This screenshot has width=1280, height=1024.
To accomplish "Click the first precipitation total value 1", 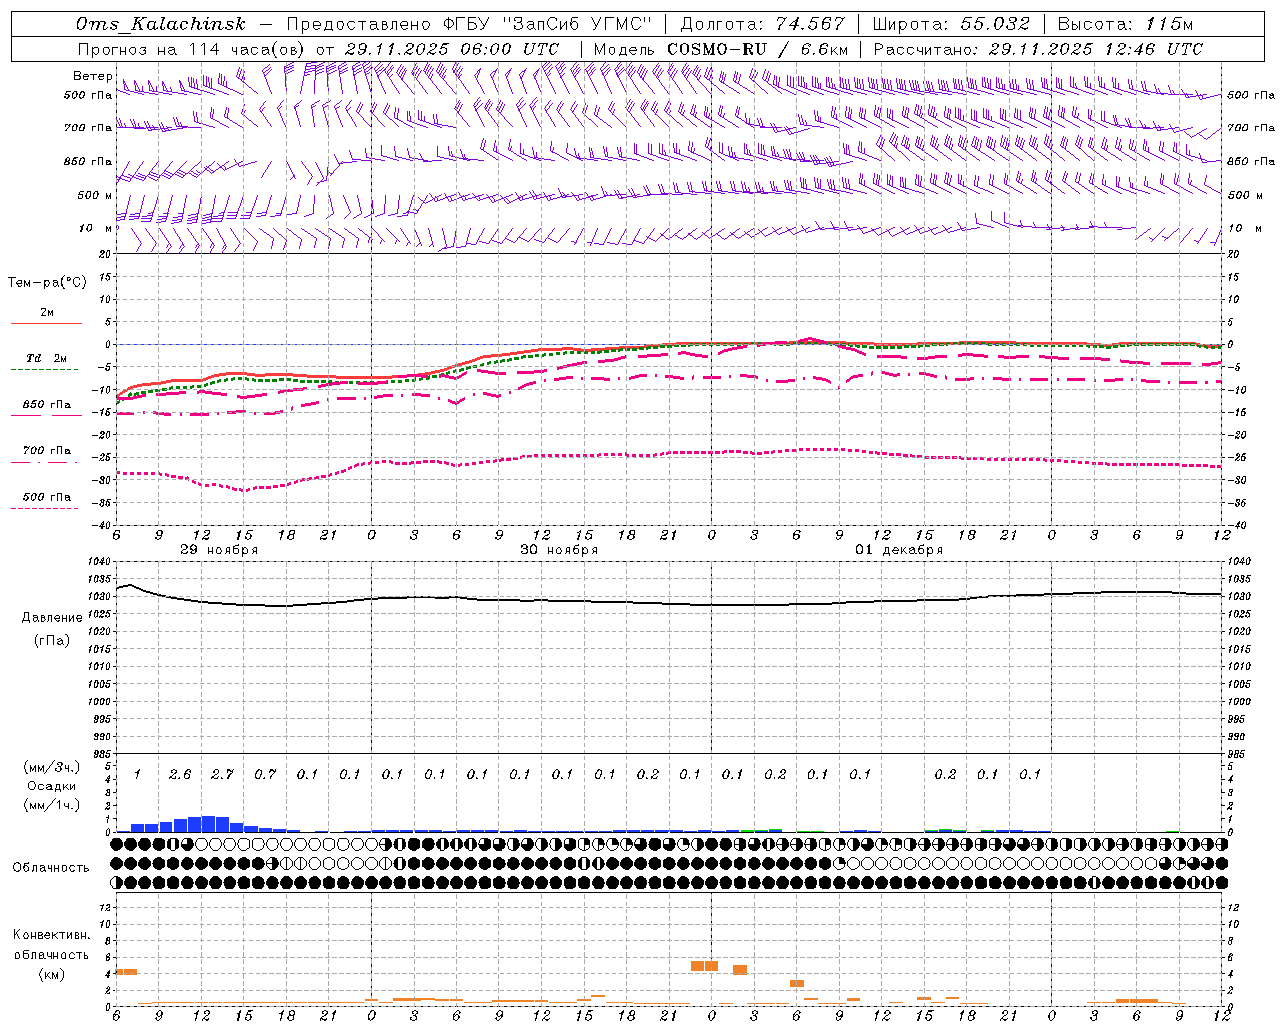I will [x=137, y=774].
